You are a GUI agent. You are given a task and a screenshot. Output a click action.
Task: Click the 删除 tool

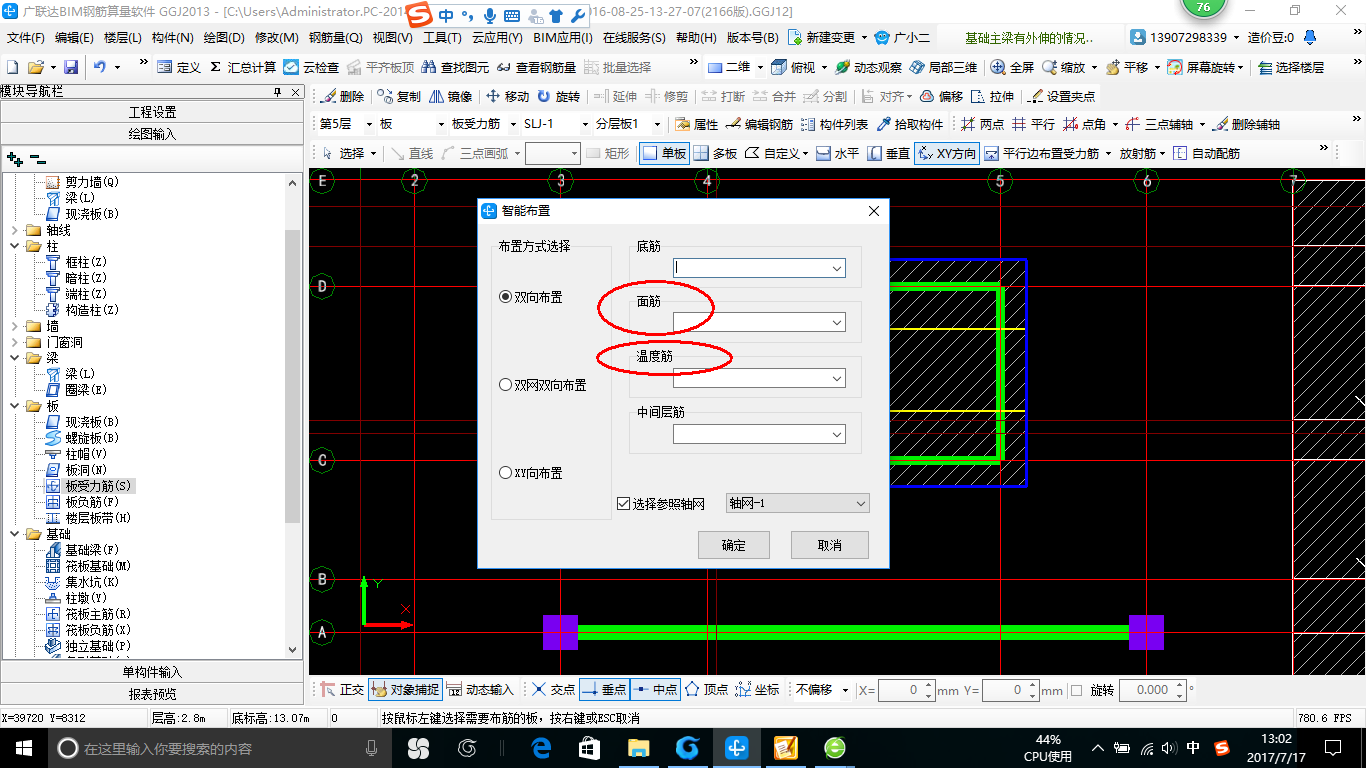point(342,96)
